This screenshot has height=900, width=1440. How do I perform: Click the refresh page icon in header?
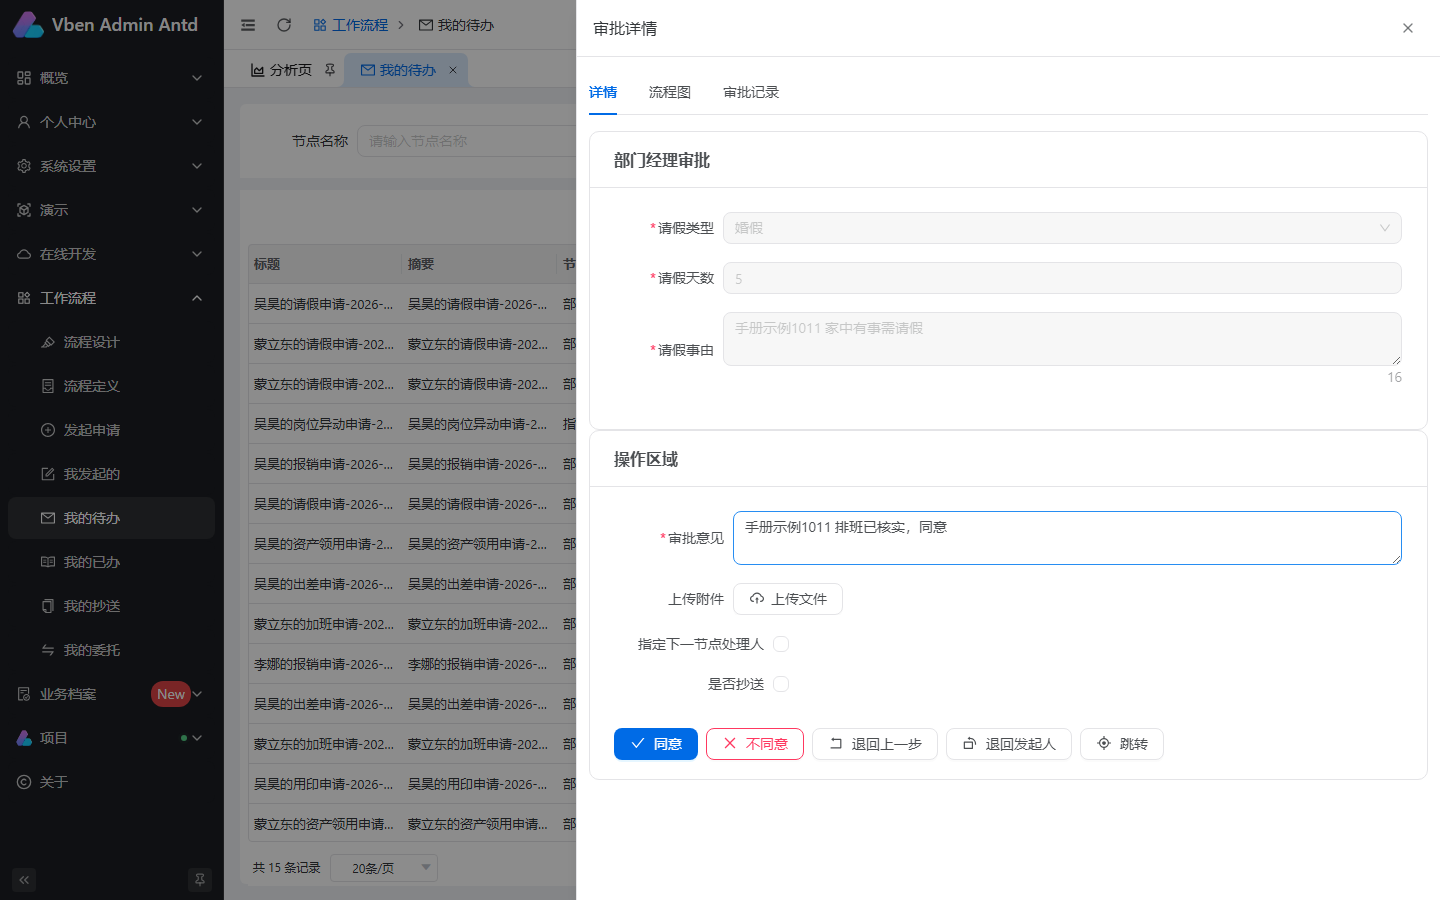tap(284, 25)
